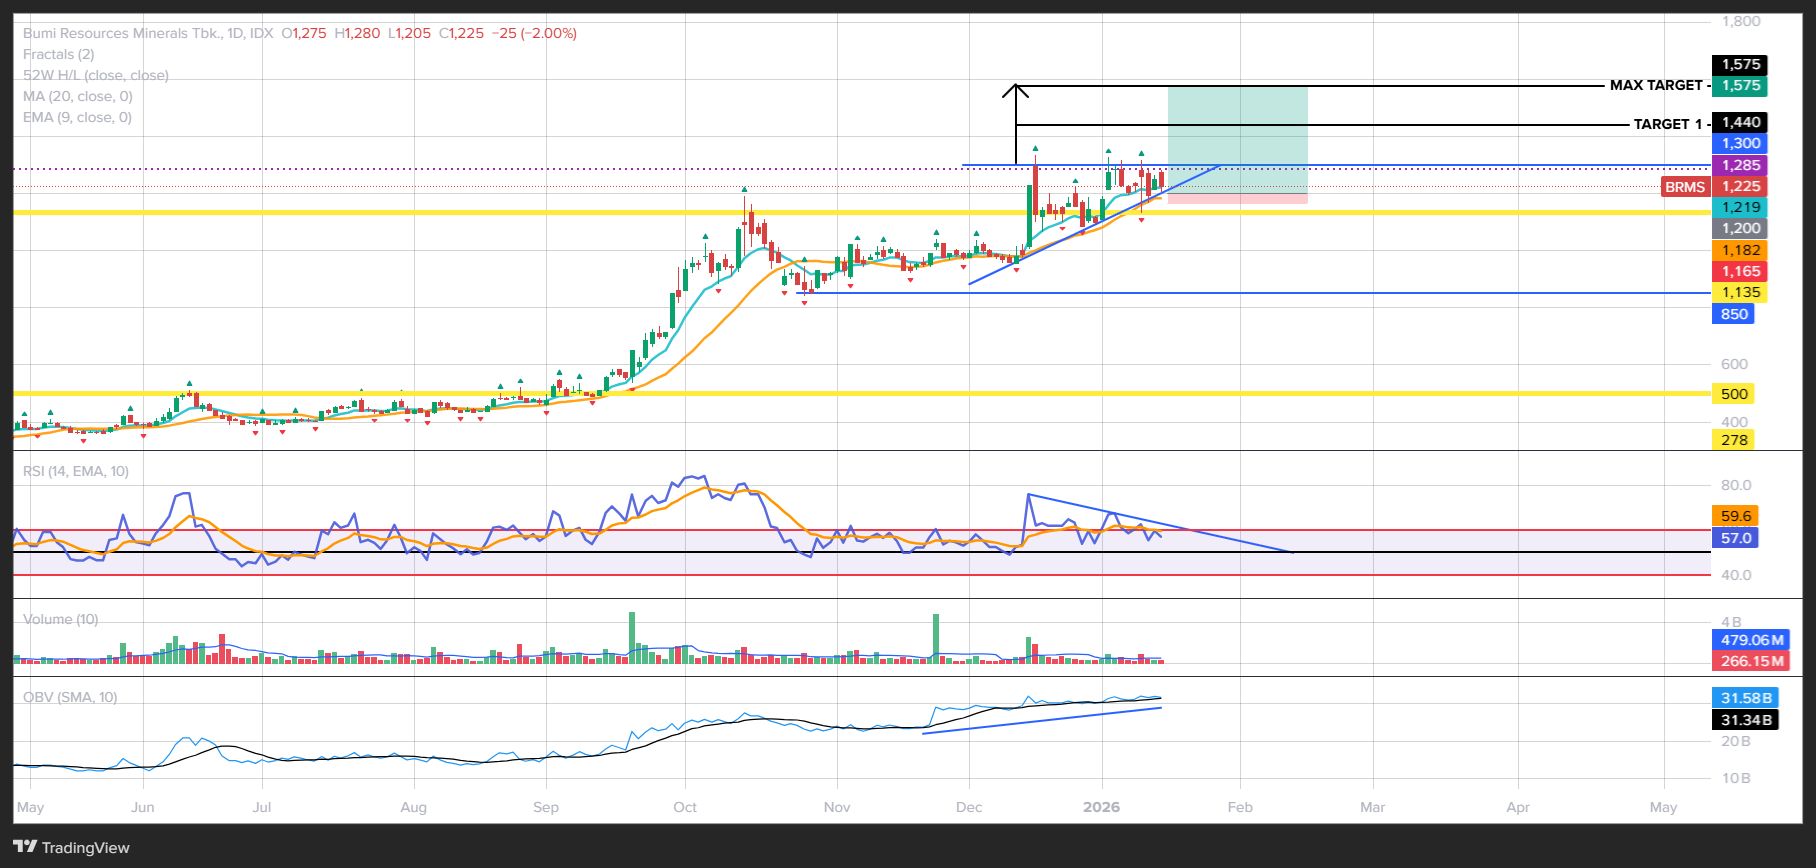Select the blue 850 price label
1816x868 pixels.
click(1734, 314)
